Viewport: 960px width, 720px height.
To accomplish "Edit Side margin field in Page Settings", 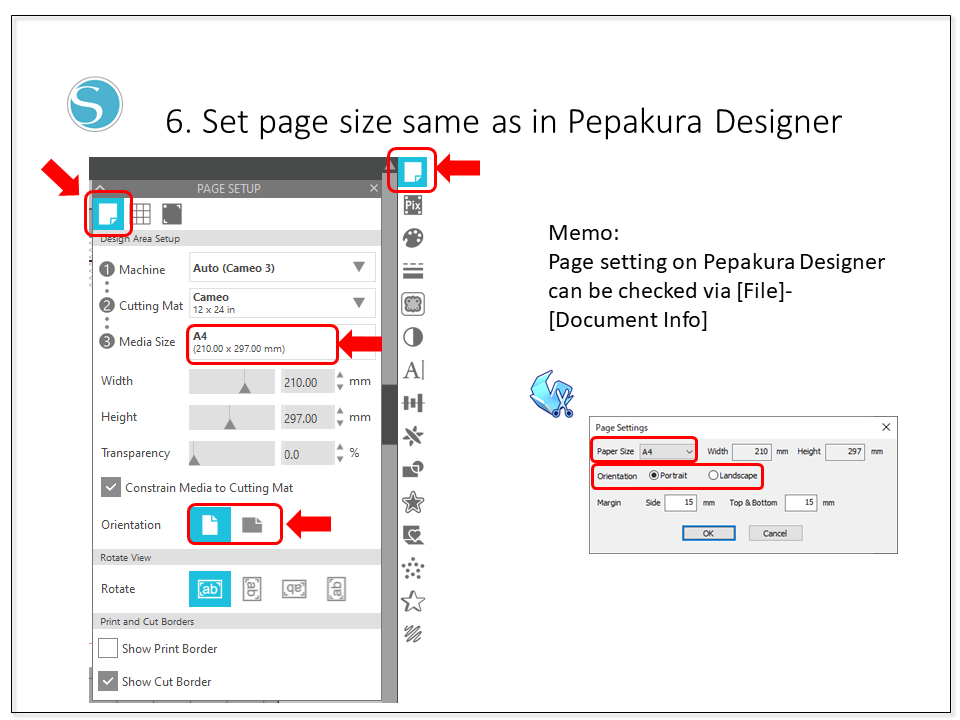I will click(680, 503).
